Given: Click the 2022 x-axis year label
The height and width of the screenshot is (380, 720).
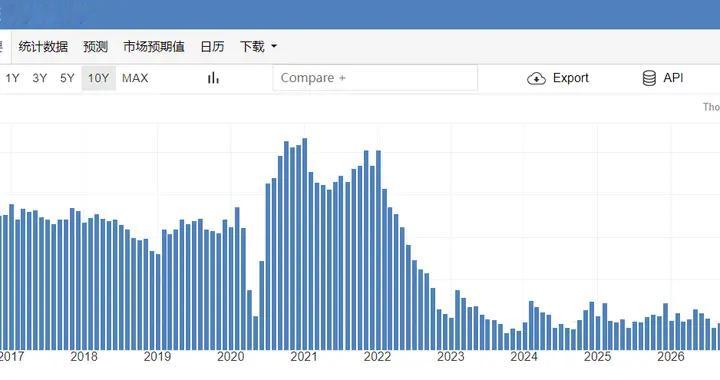Looking at the screenshot, I should pyautogui.click(x=377, y=357).
